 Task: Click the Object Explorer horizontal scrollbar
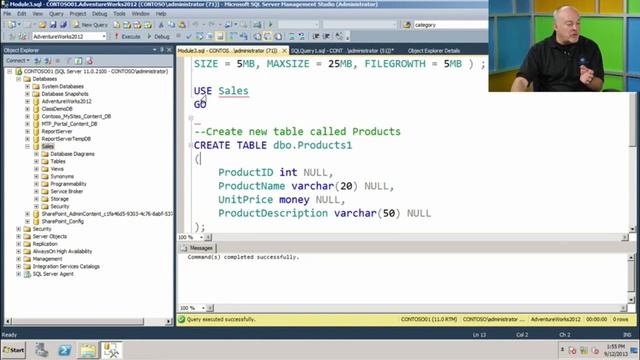[88, 322]
